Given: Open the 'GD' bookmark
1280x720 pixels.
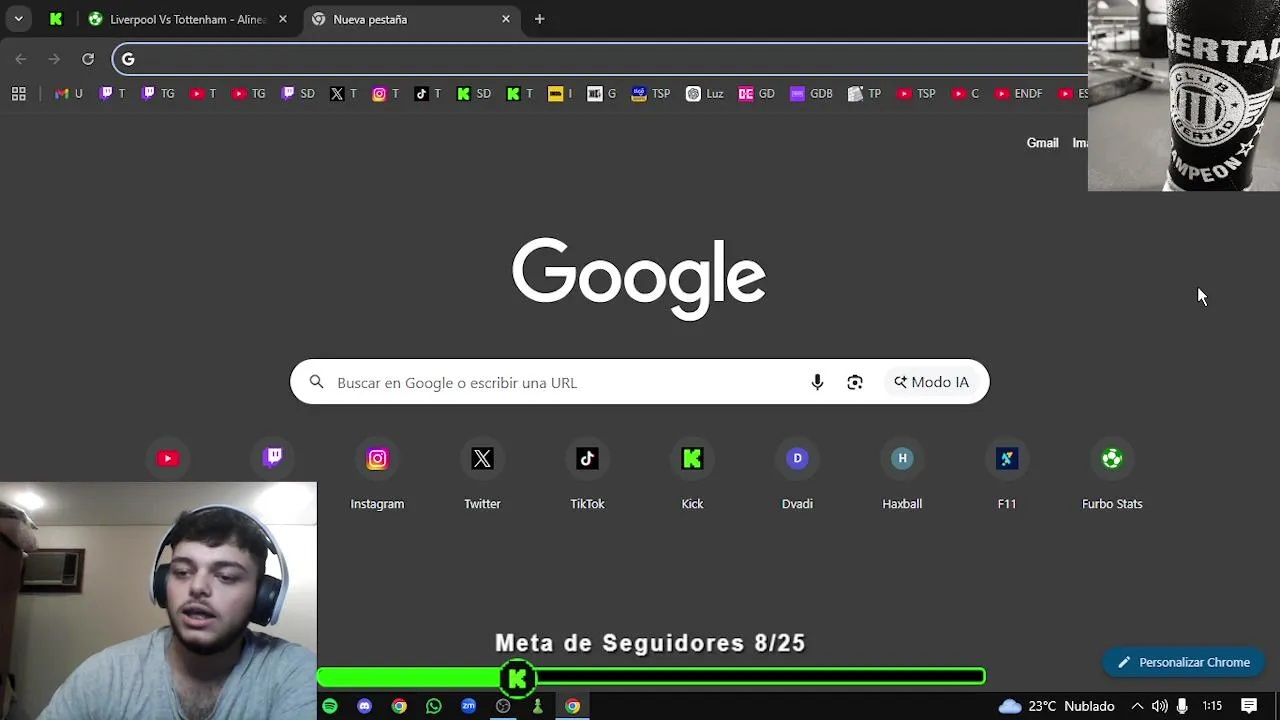Looking at the screenshot, I should [757, 93].
